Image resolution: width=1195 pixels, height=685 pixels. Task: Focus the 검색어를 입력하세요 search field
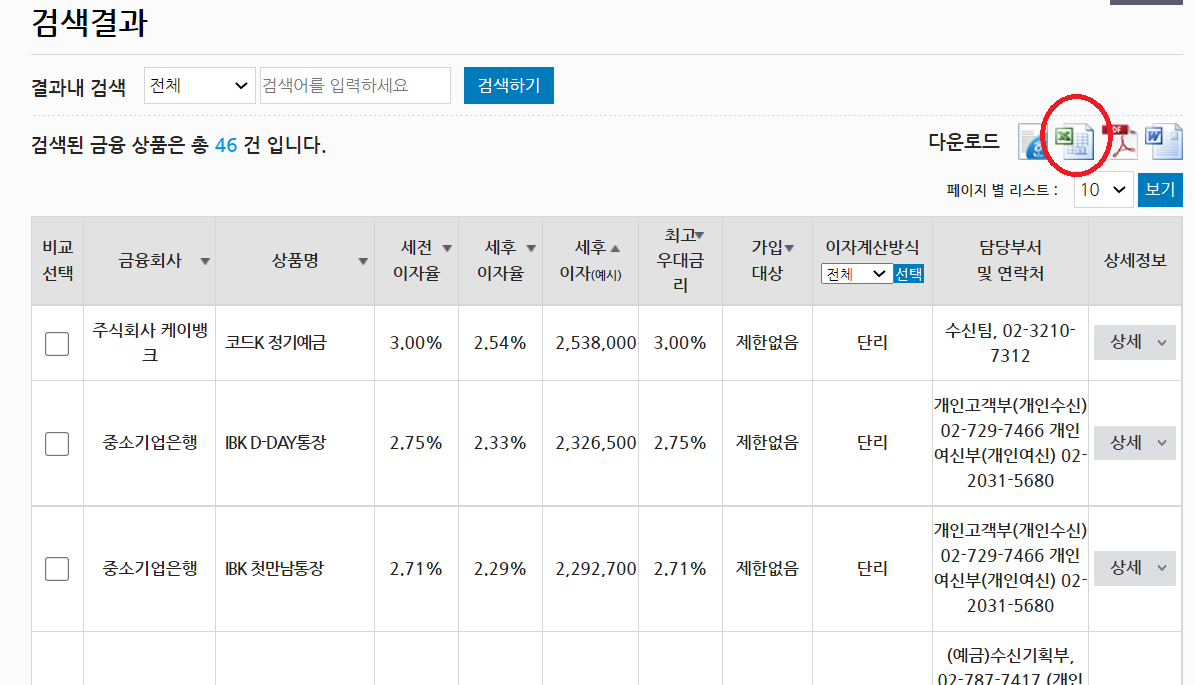pyautogui.click(x=355, y=85)
